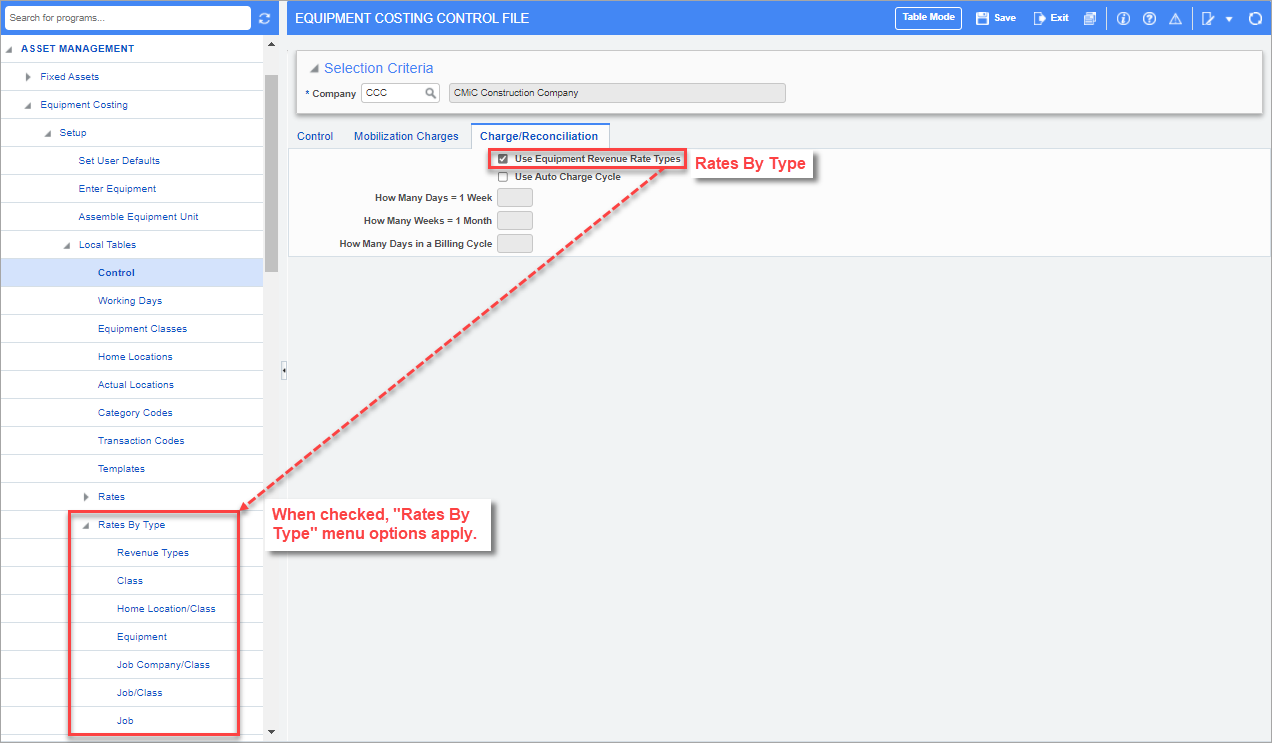The width and height of the screenshot is (1272, 743).
Task: Click the edit notes pencil icon
Action: tap(1208, 18)
